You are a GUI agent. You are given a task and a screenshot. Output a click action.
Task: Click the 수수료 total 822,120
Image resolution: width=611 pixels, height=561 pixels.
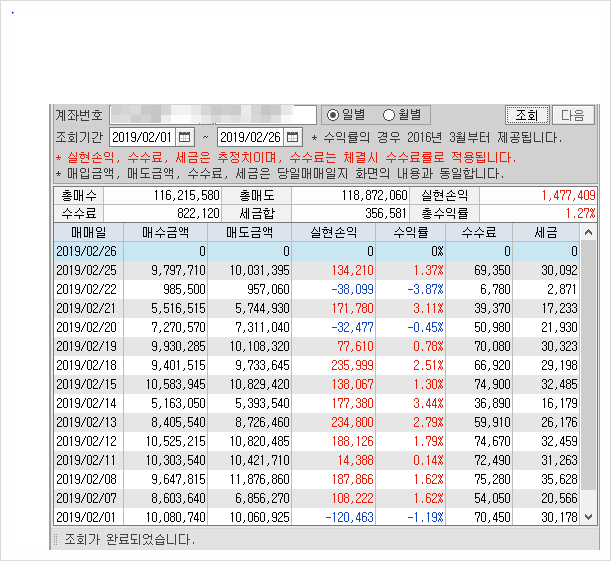(162, 213)
